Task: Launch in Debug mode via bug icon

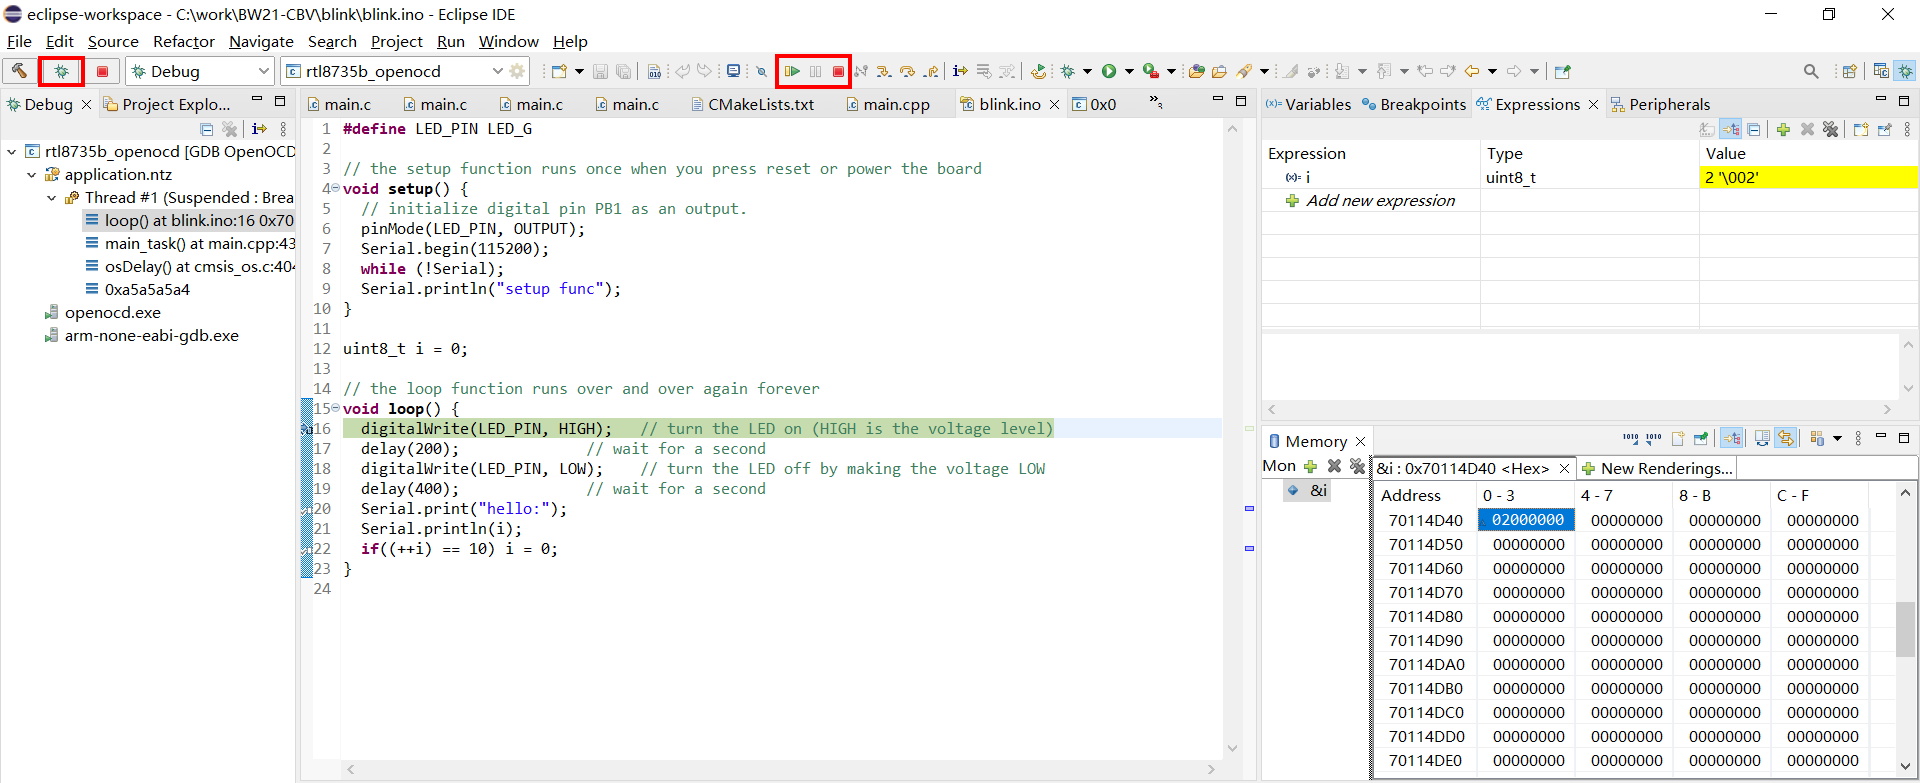Action: tap(61, 71)
